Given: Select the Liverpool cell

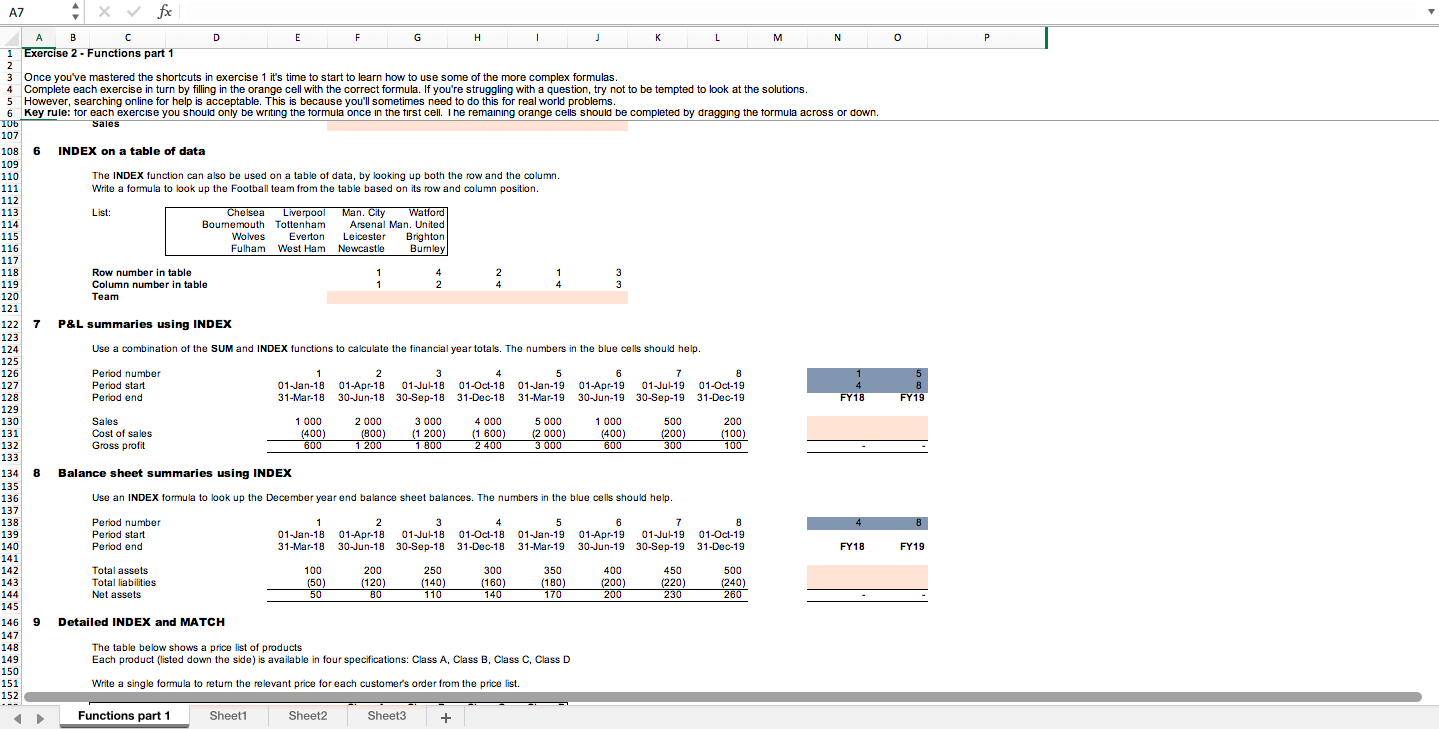Looking at the screenshot, I should coord(304,213).
